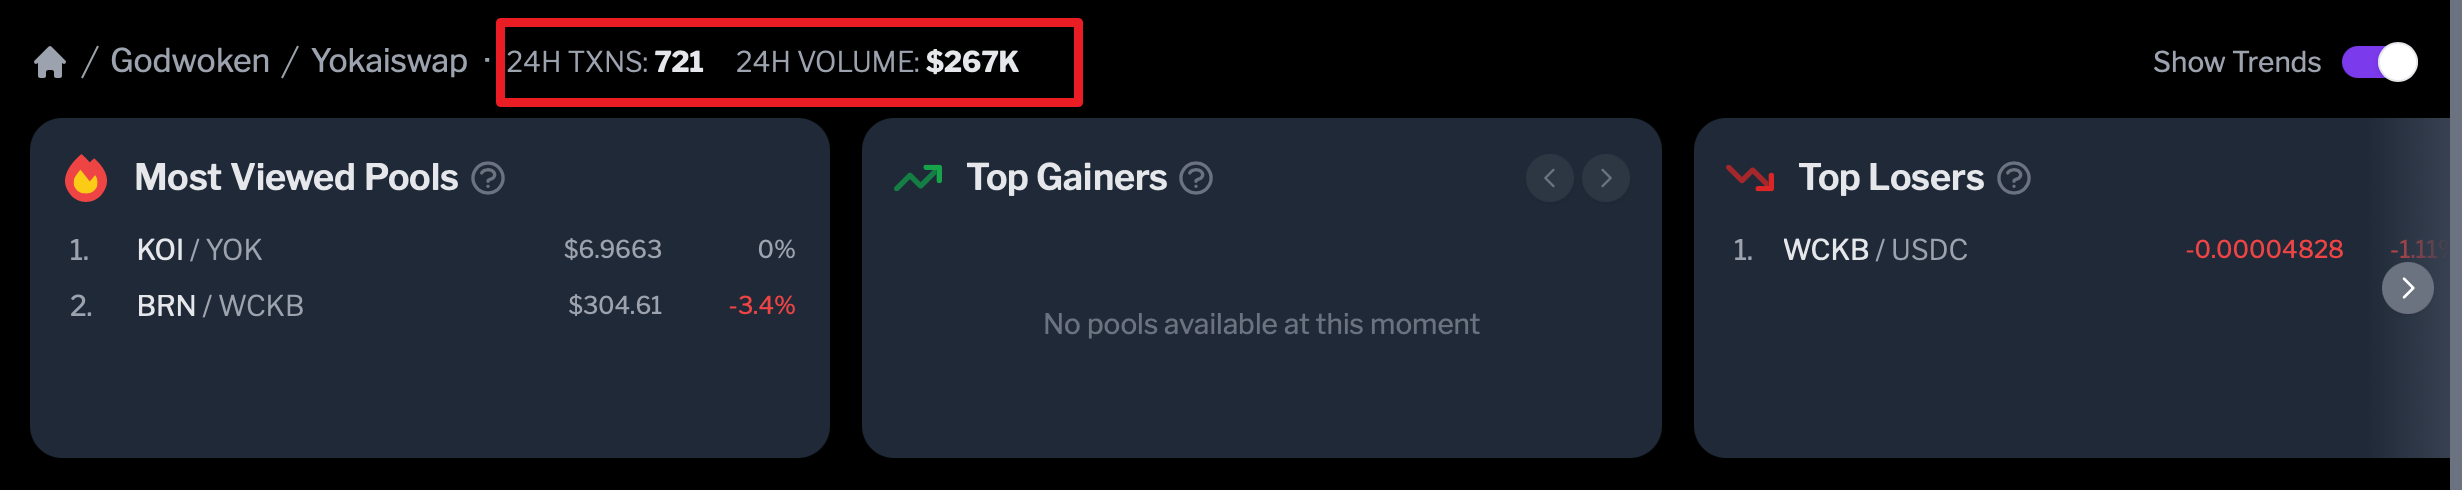The height and width of the screenshot is (490, 2462).
Task: Turn off the Show Trends switch
Action: point(2380,62)
